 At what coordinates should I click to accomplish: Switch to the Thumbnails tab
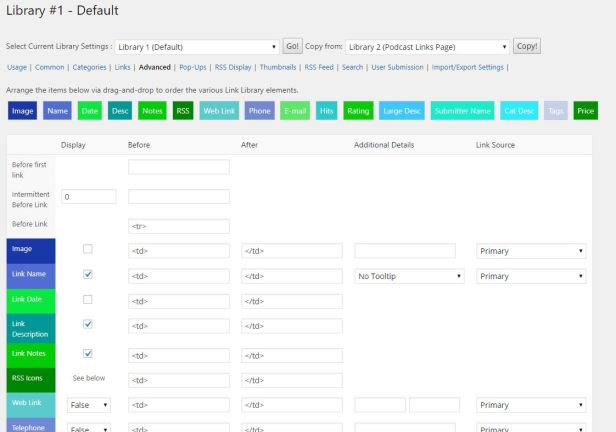(278, 67)
